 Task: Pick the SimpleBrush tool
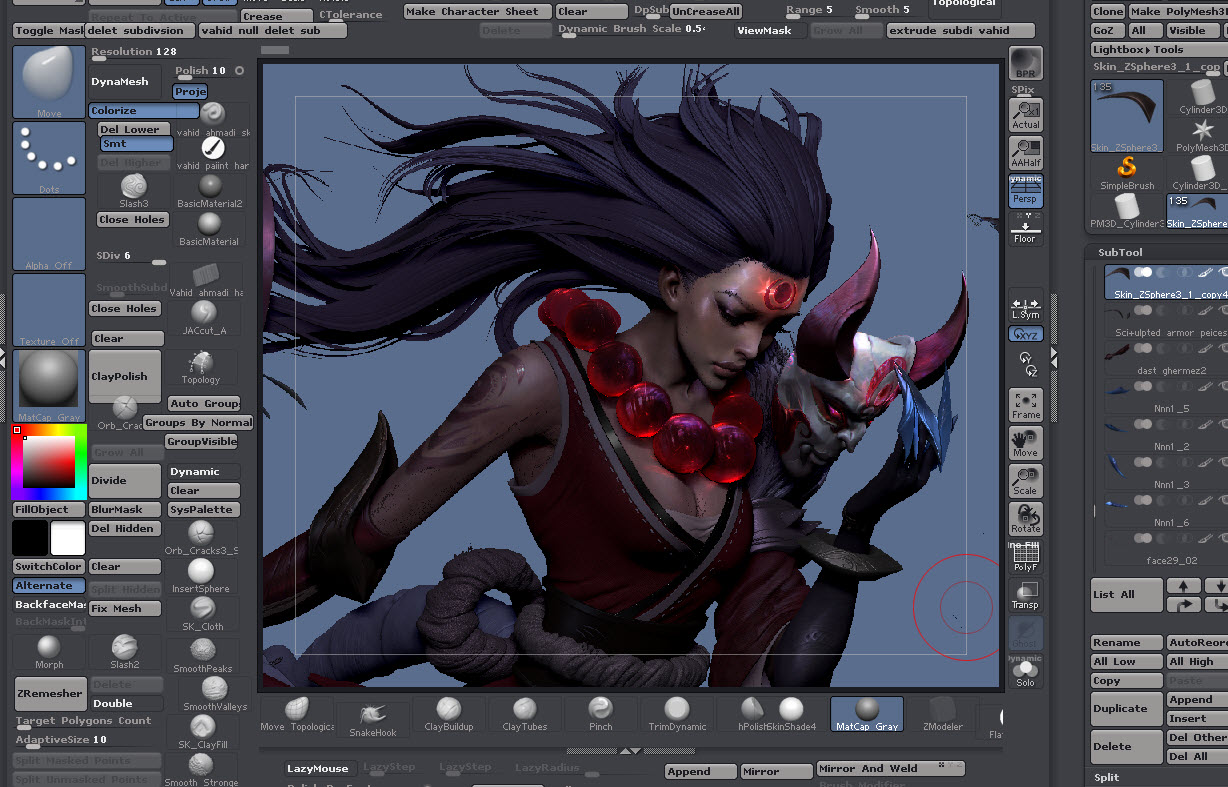point(1127,173)
